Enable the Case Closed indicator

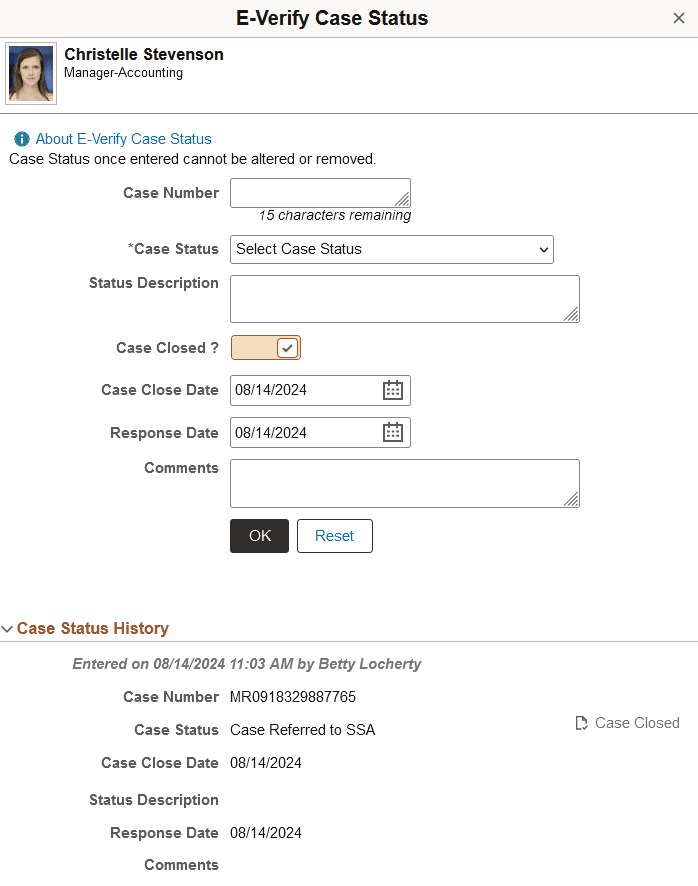click(265, 347)
